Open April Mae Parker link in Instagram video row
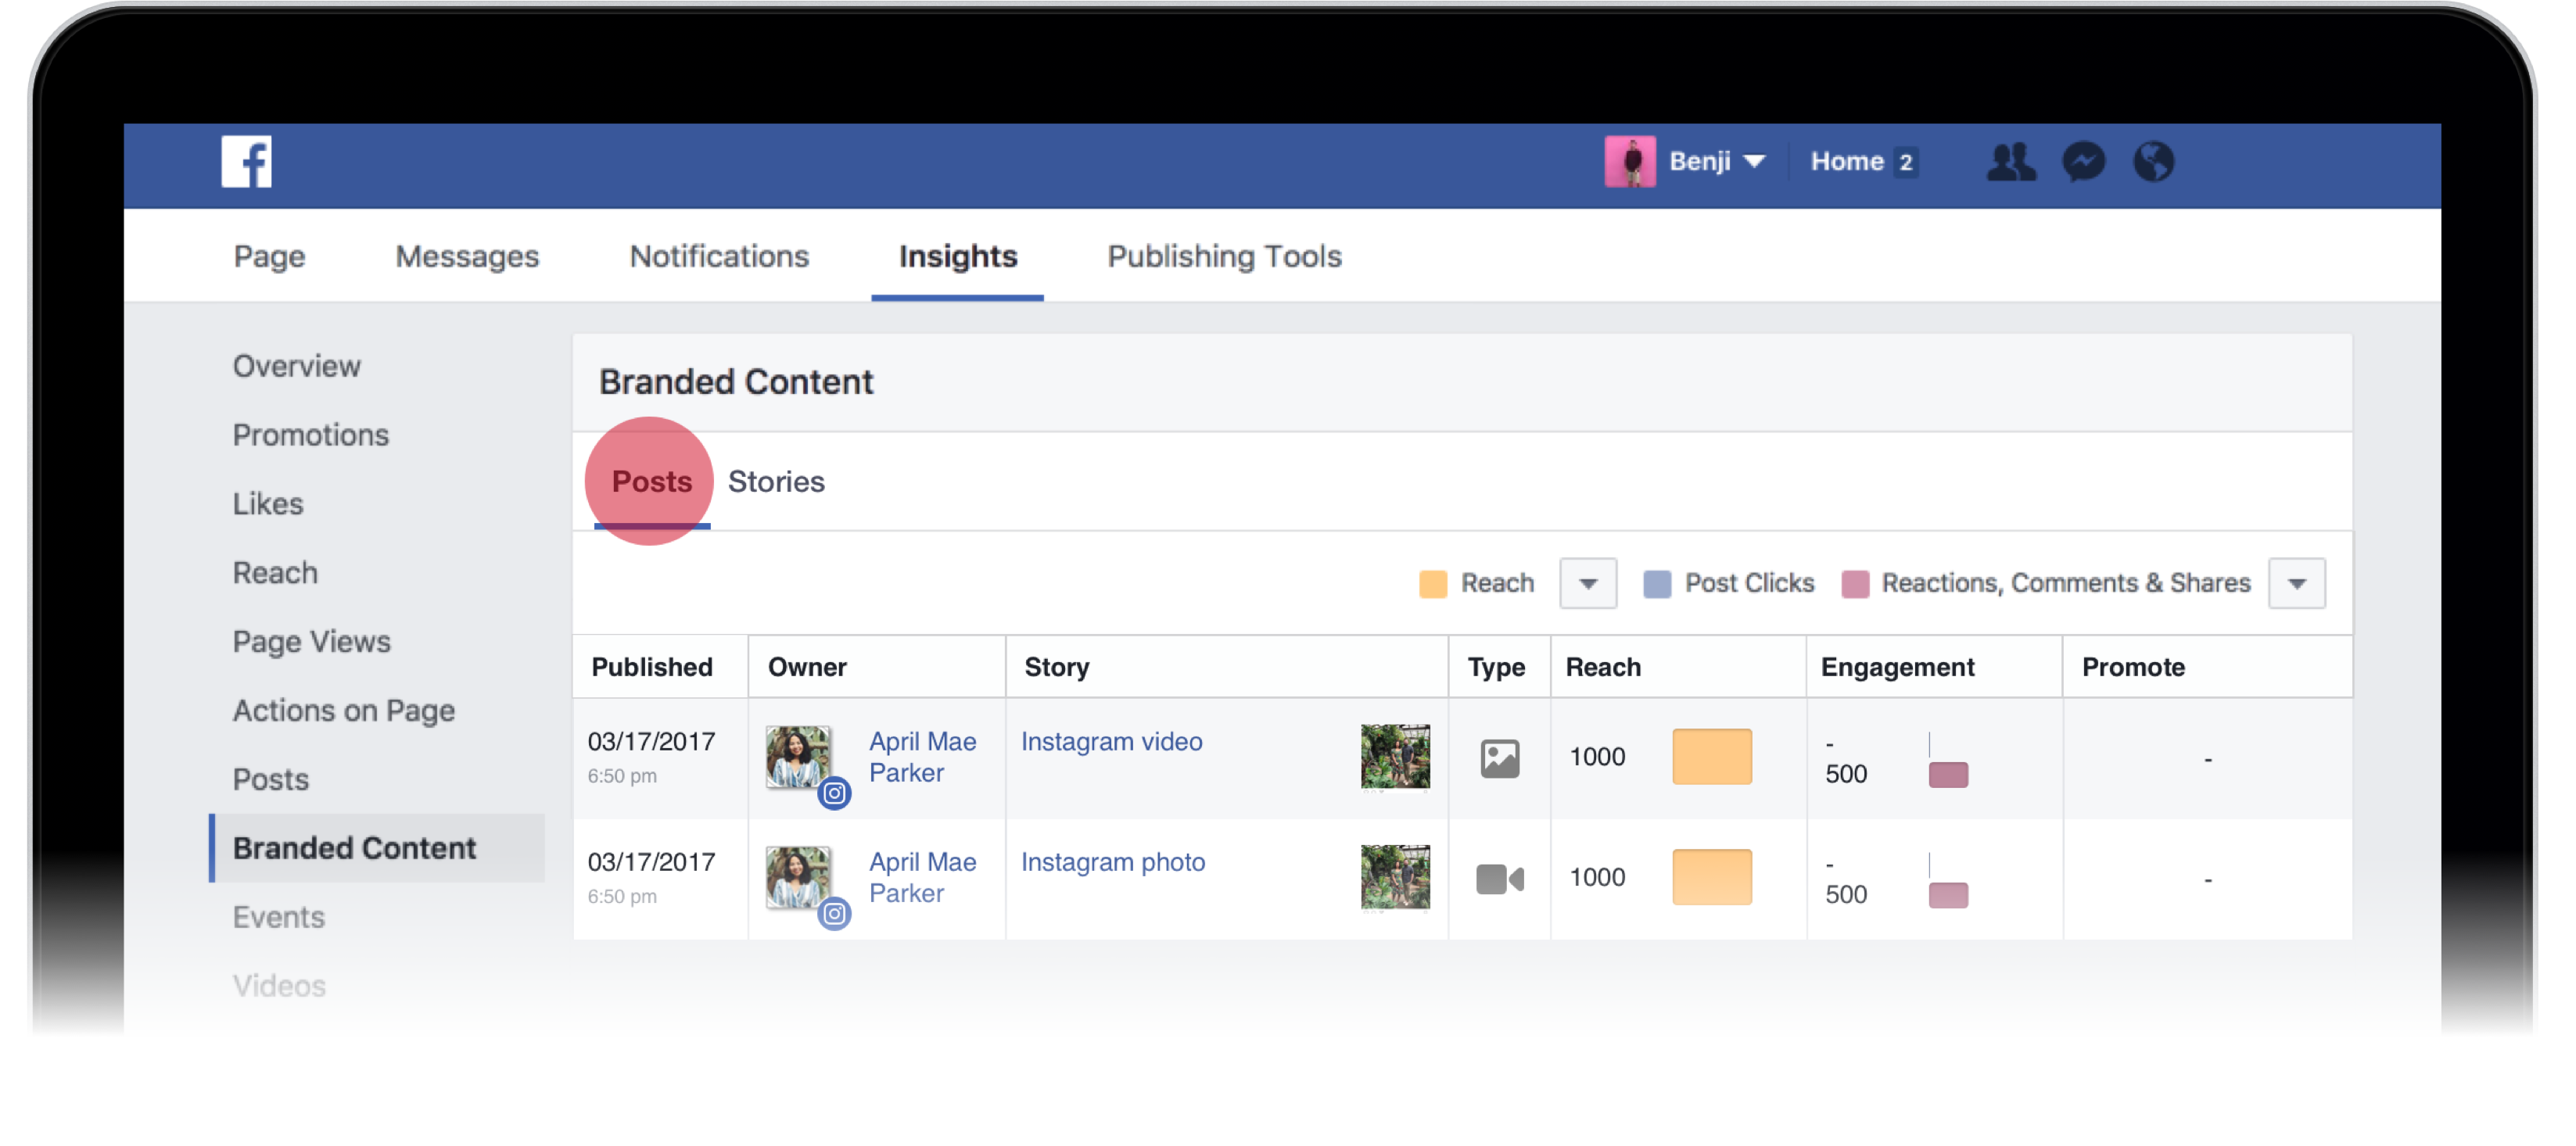 922,757
